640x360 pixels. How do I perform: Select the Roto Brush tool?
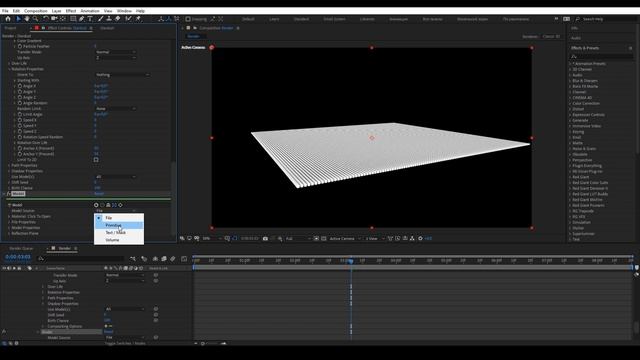pos(129,19)
